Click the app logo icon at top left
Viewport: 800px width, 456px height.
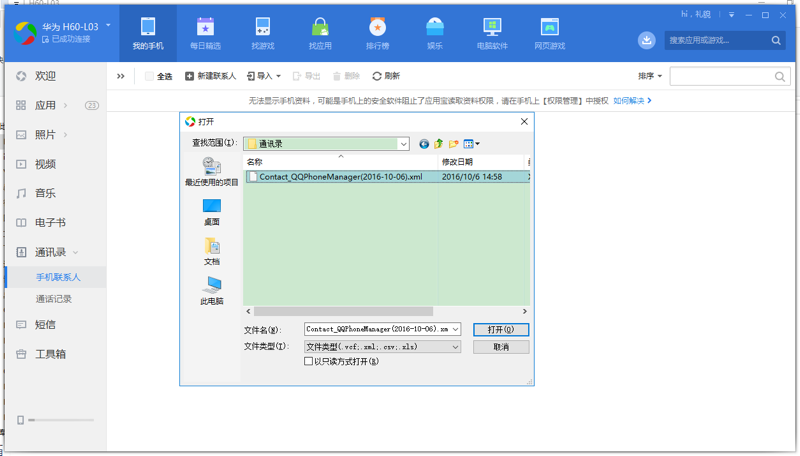click(25, 32)
